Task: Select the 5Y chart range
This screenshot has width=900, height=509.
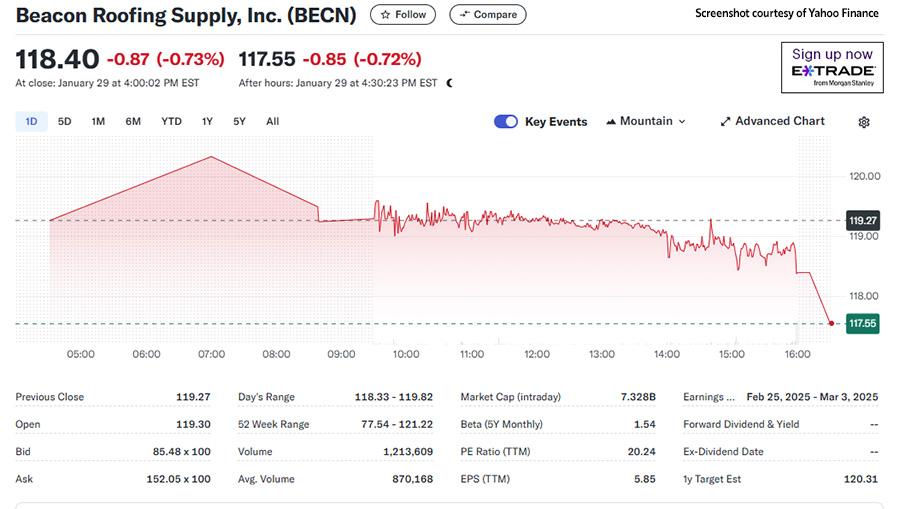Action: (x=239, y=122)
